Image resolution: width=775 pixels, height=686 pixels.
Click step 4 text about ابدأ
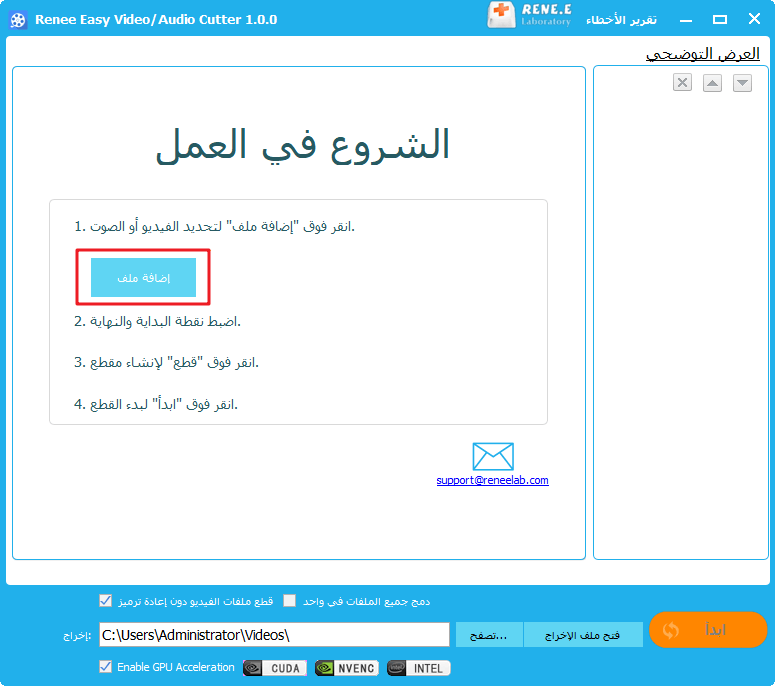coord(156,404)
